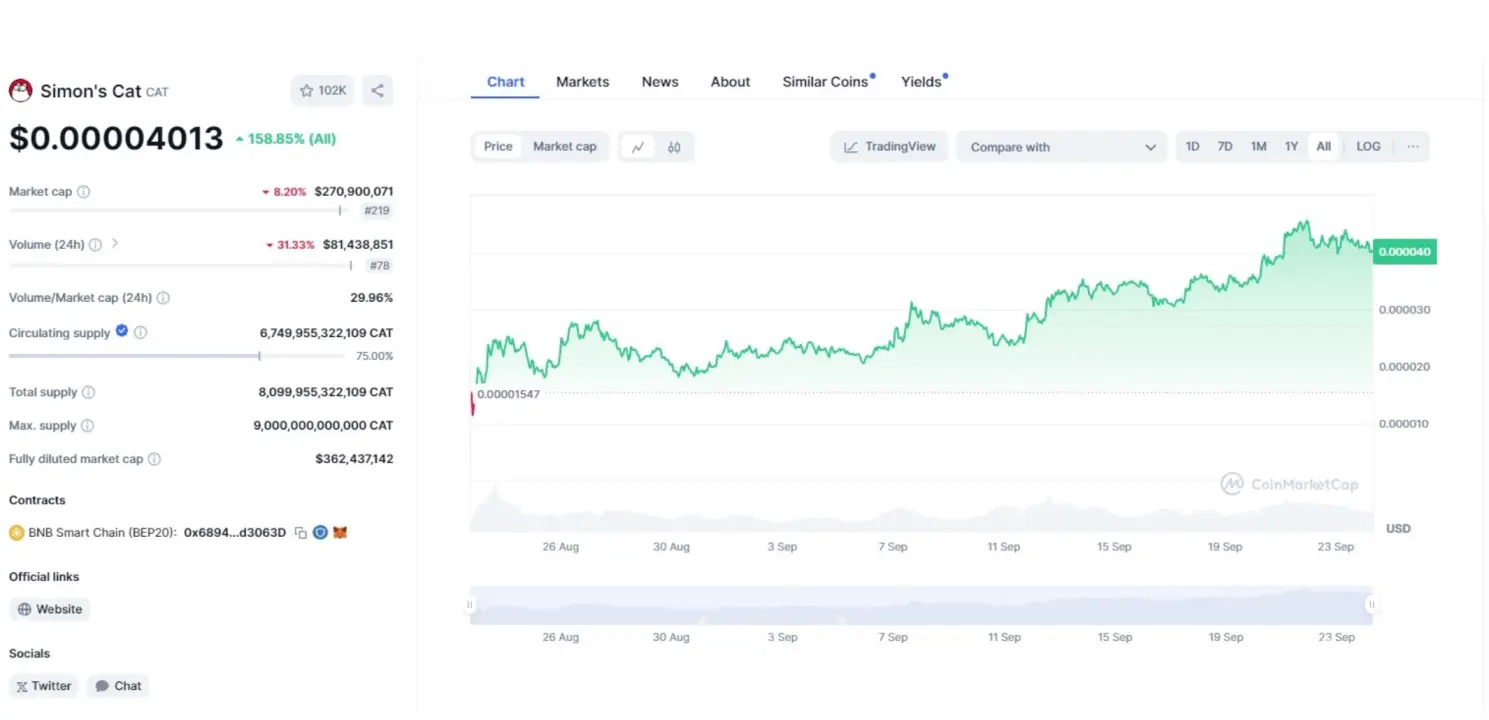Copy the contract address with copy icon
This screenshot has width=1489, height=720.
(300, 533)
